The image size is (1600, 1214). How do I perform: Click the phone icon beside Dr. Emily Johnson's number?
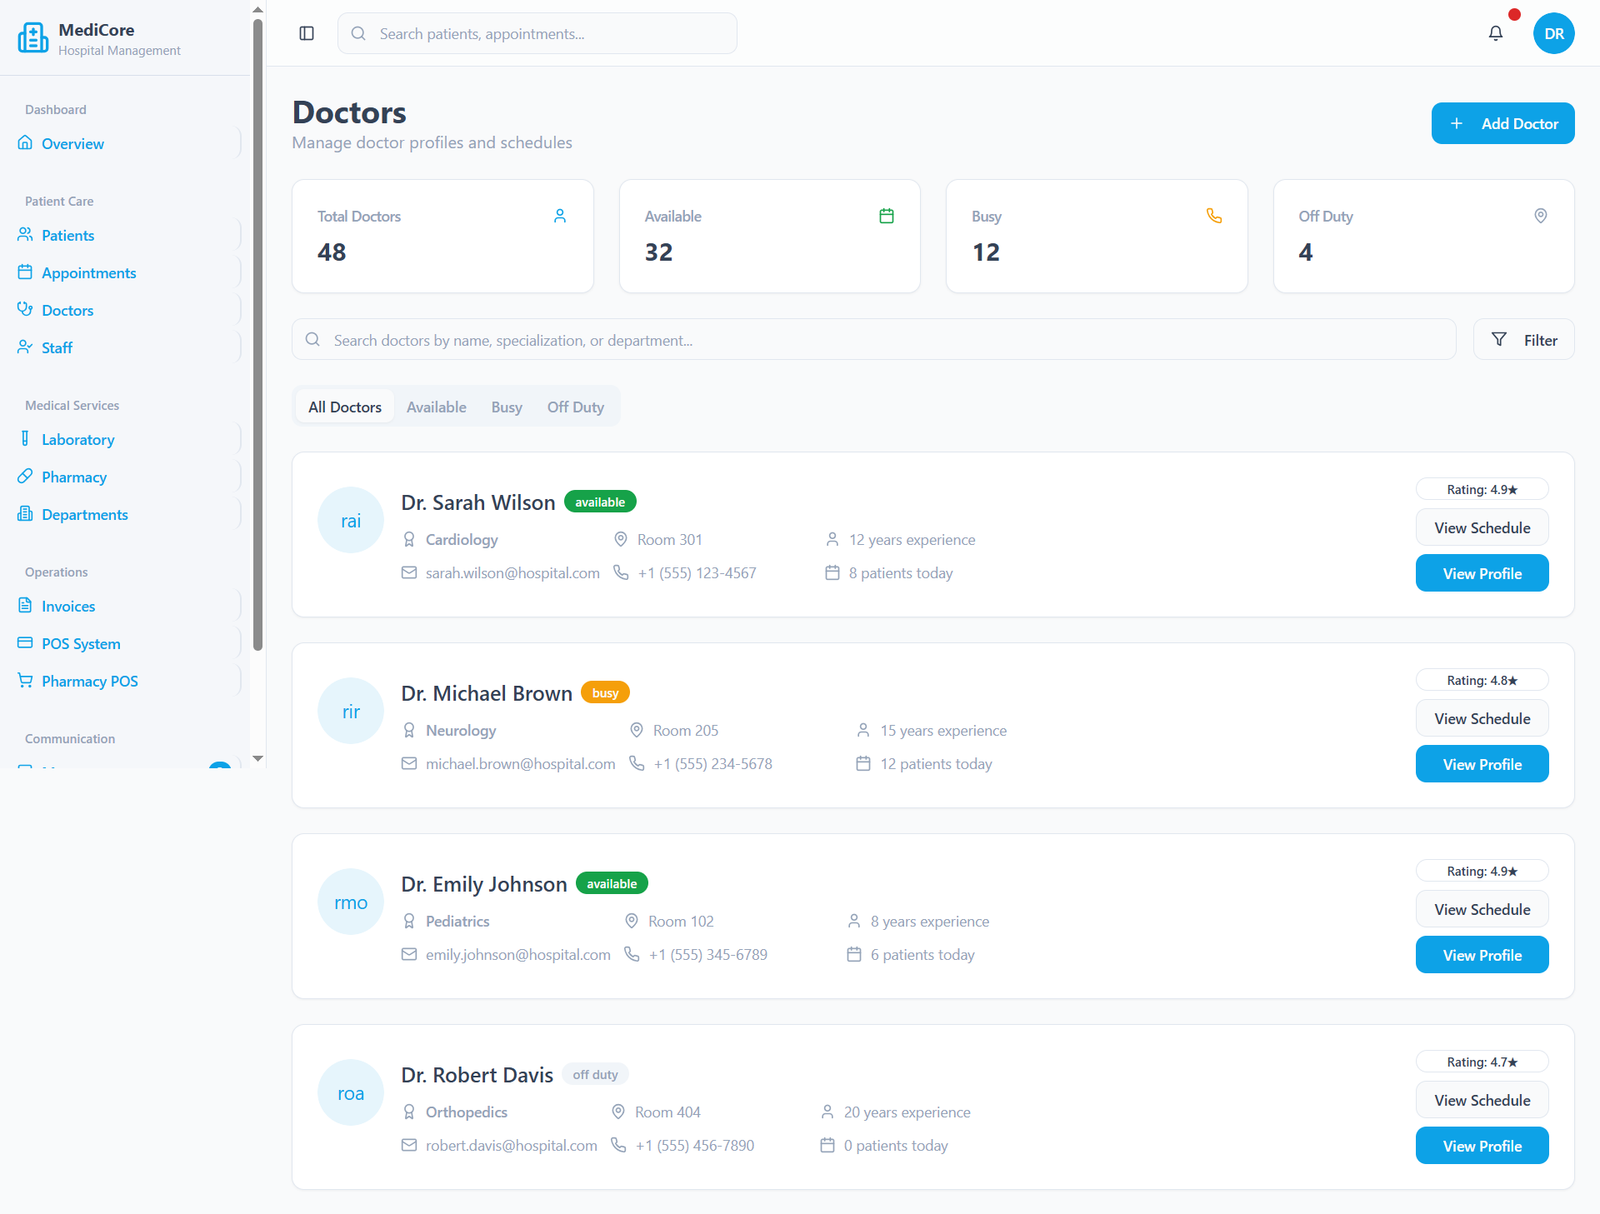[x=632, y=955]
